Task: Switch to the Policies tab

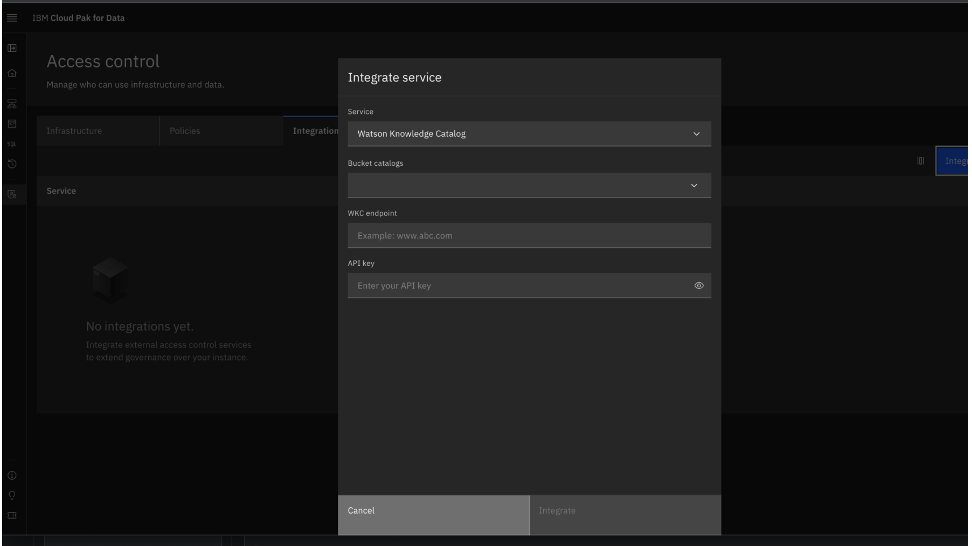Action: [219, 131]
